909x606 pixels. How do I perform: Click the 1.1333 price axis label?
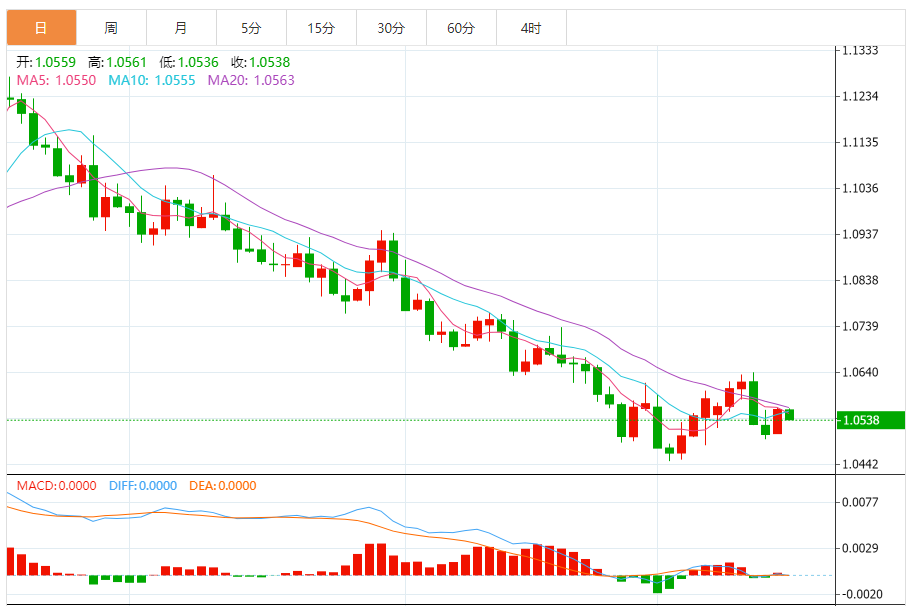pyautogui.click(x=860, y=50)
